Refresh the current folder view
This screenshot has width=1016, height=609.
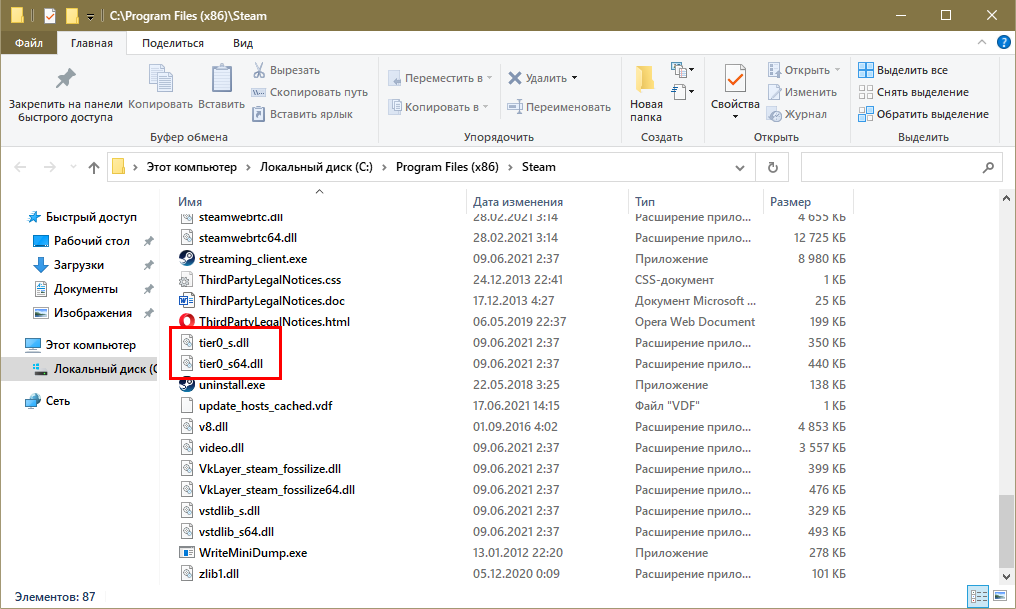point(772,167)
